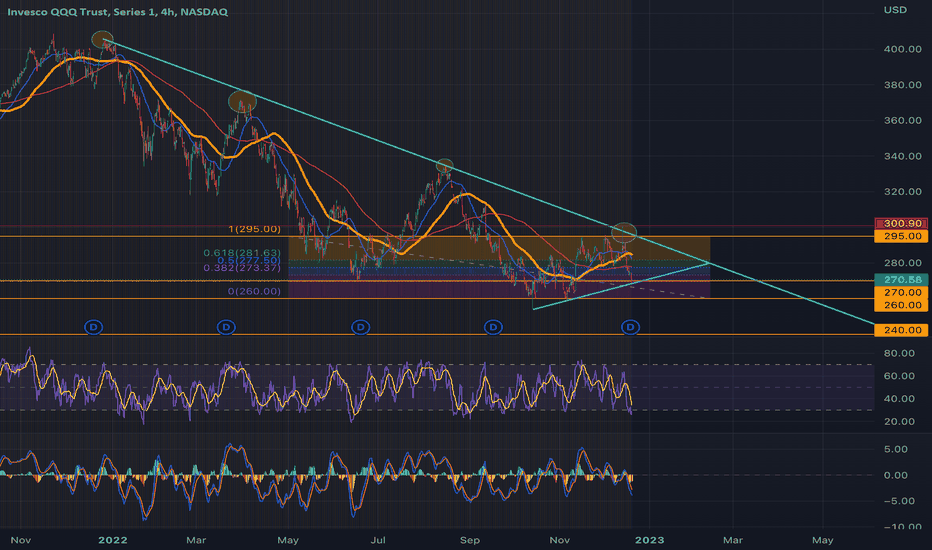932x550 pixels.
Task: Select the 0.618(281.63) Fibonacci level label
Action: tap(242, 253)
